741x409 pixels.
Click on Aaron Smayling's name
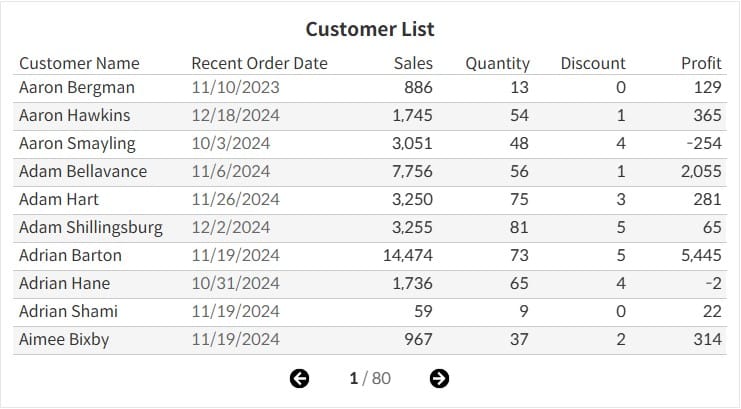coord(77,143)
